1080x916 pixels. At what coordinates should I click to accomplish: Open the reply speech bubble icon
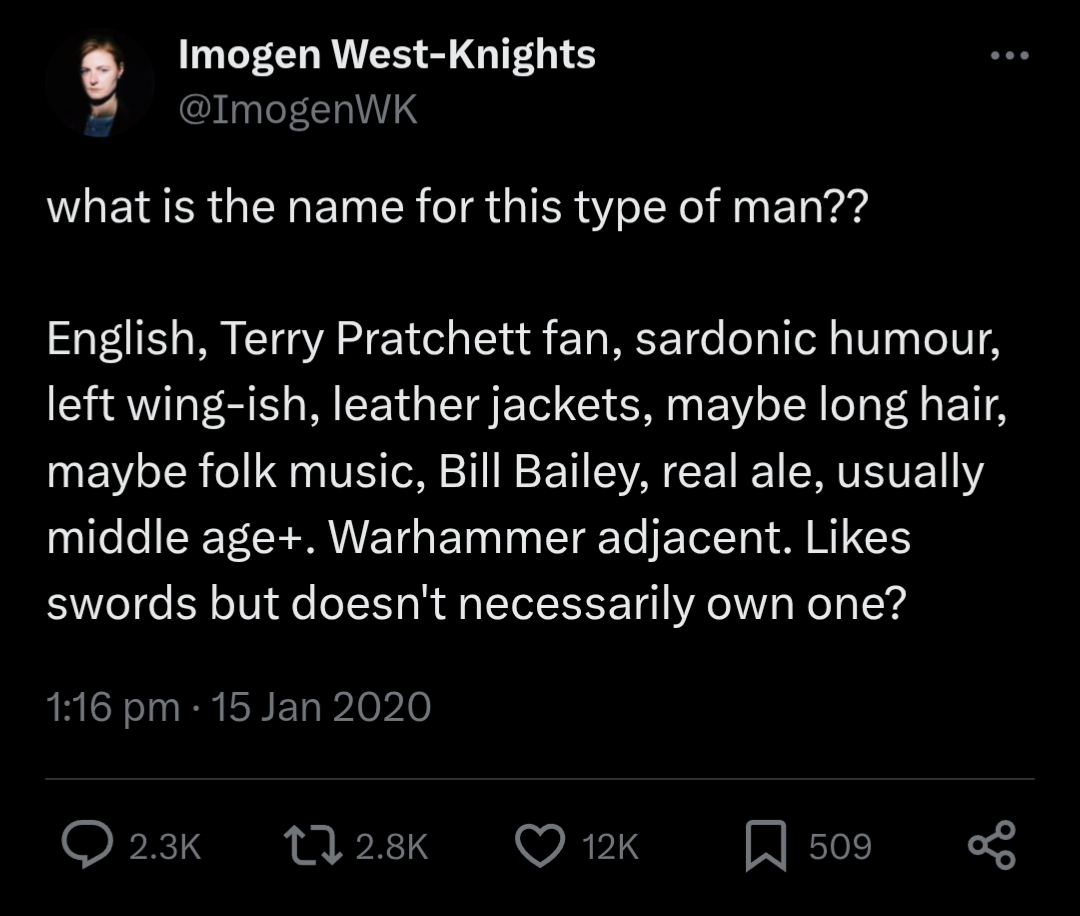pyautogui.click(x=88, y=846)
